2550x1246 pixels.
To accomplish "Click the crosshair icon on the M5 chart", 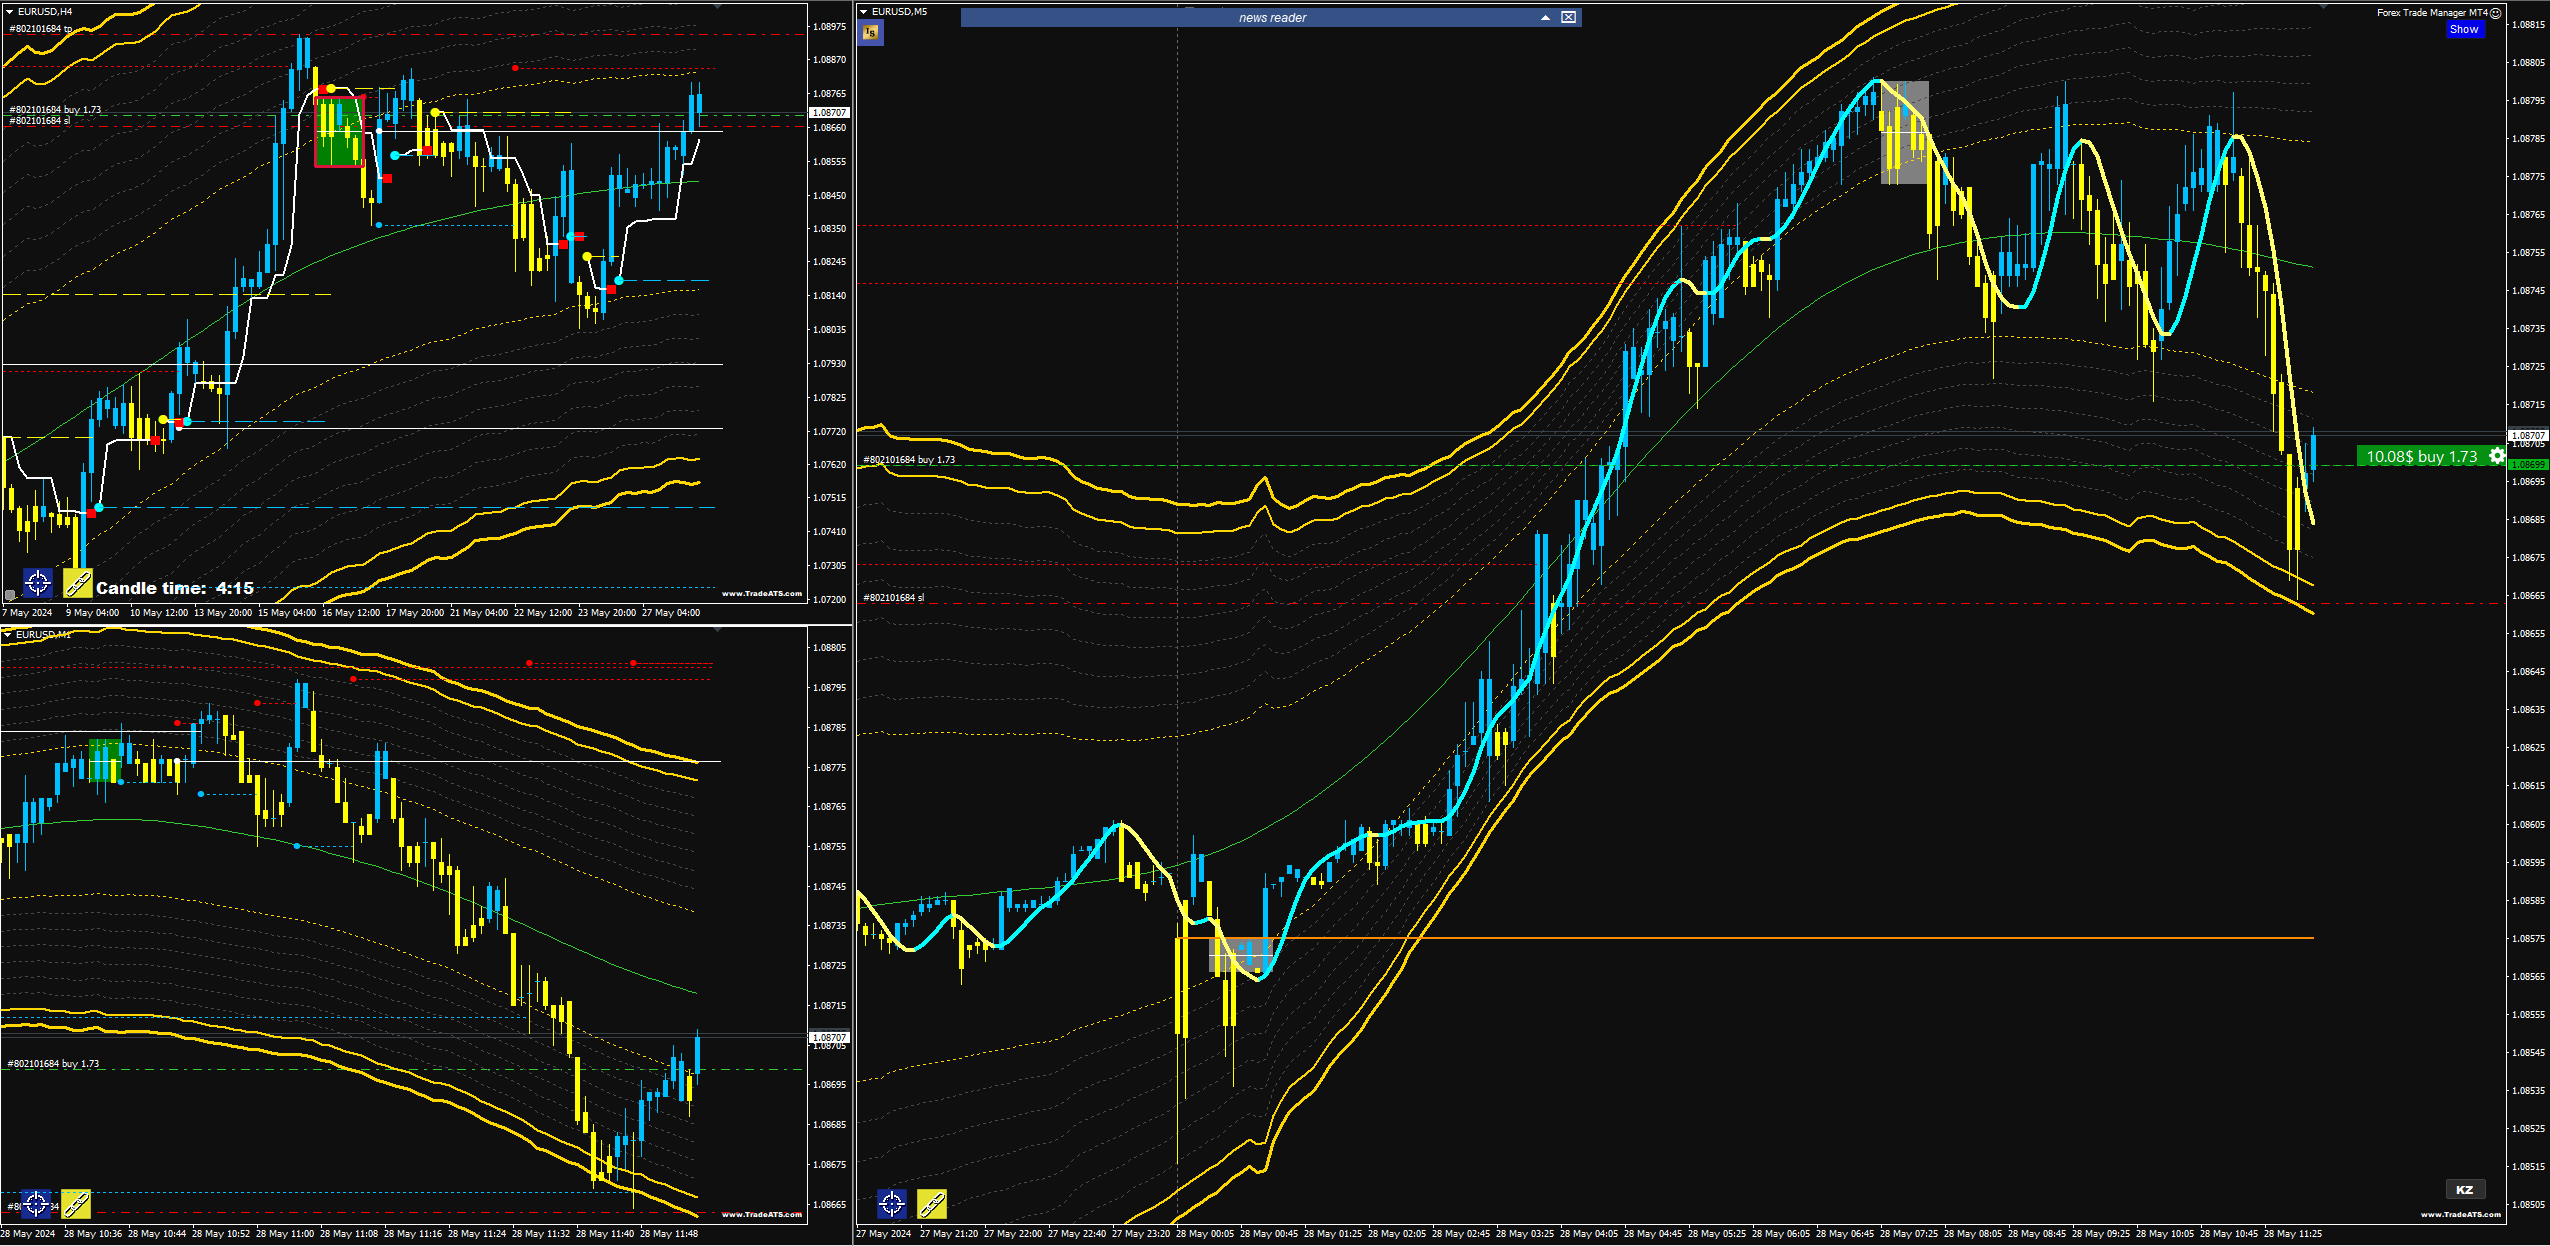I will pos(892,1203).
